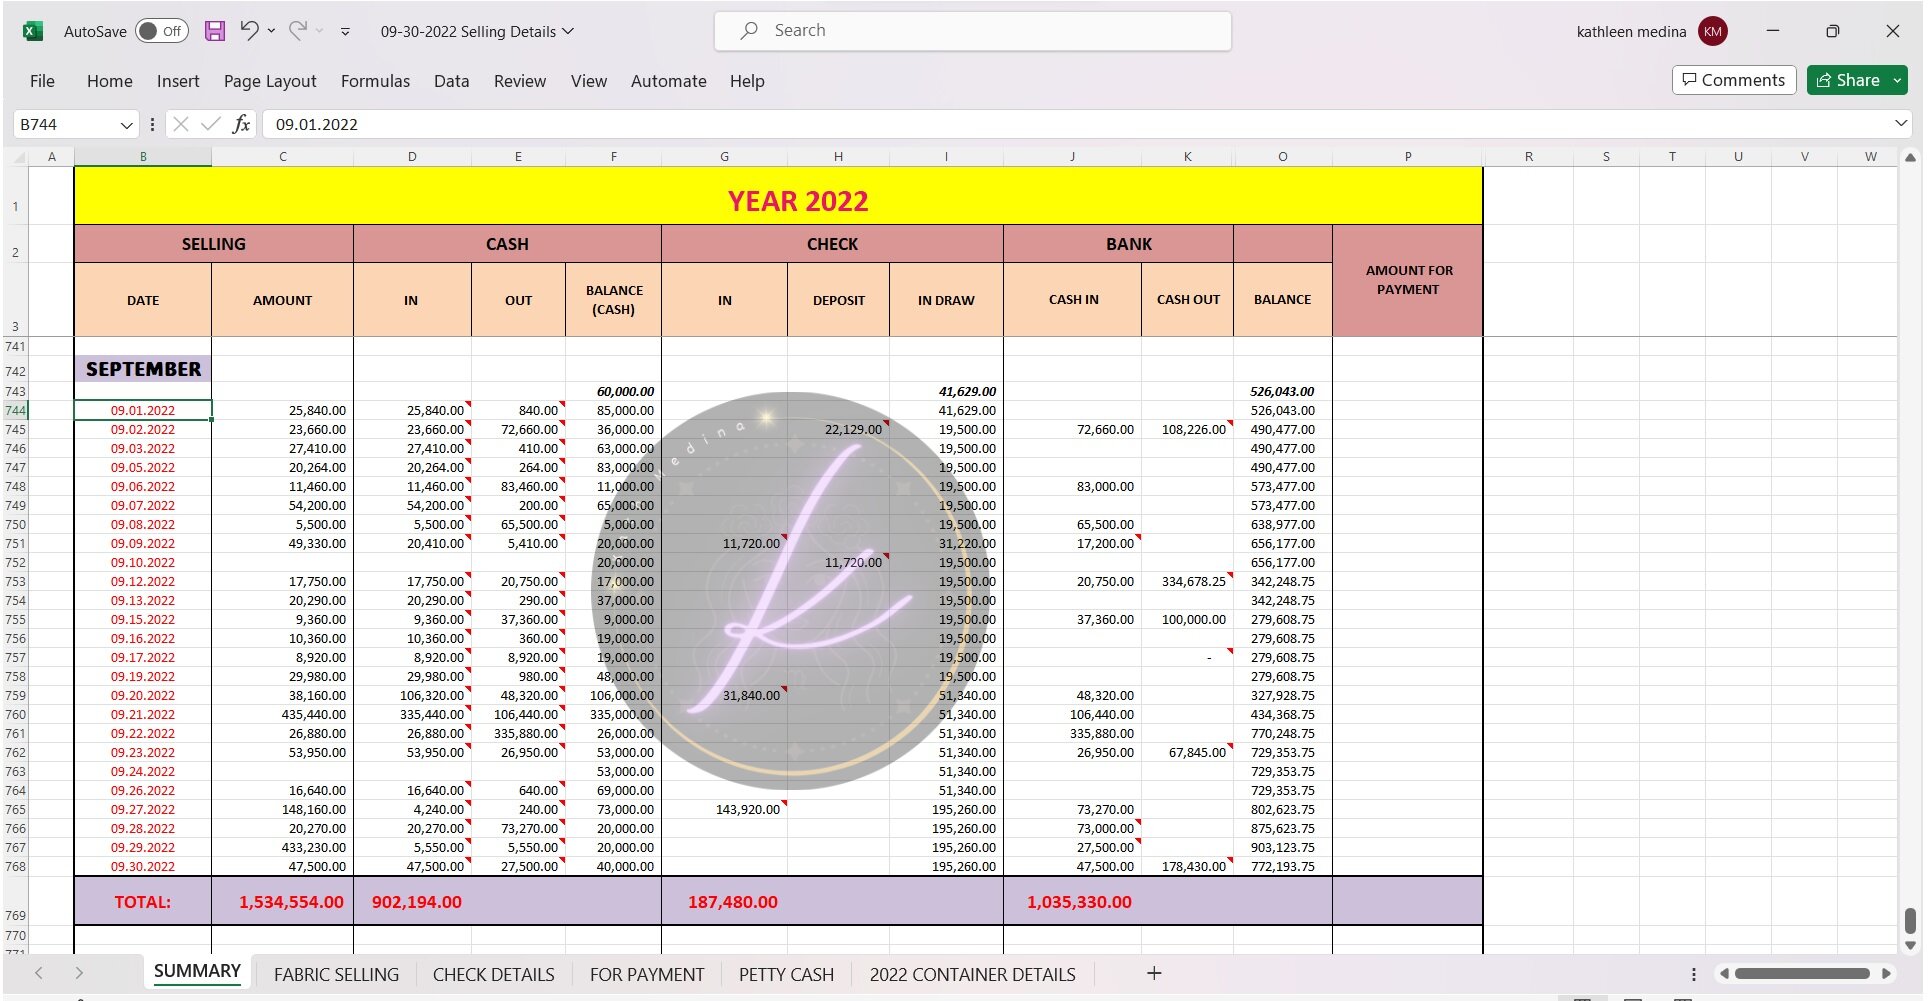Image resolution: width=1931 pixels, height=1001 pixels.
Task: Click the vertical scrollbar thumb
Action: pyautogui.click(x=1910, y=920)
